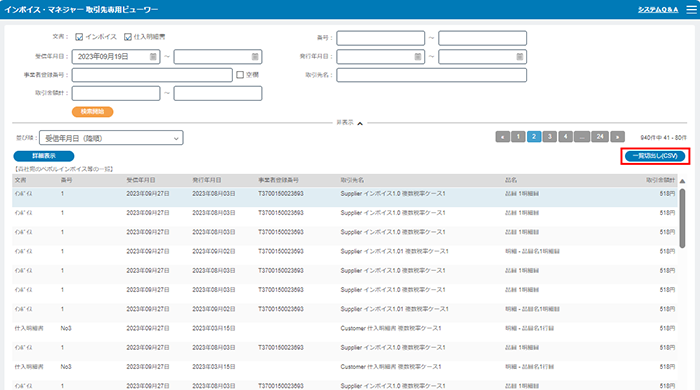Screen dimensions: 700x390
Task: Open calendar for 発行年月日 start date
Action: point(417,57)
